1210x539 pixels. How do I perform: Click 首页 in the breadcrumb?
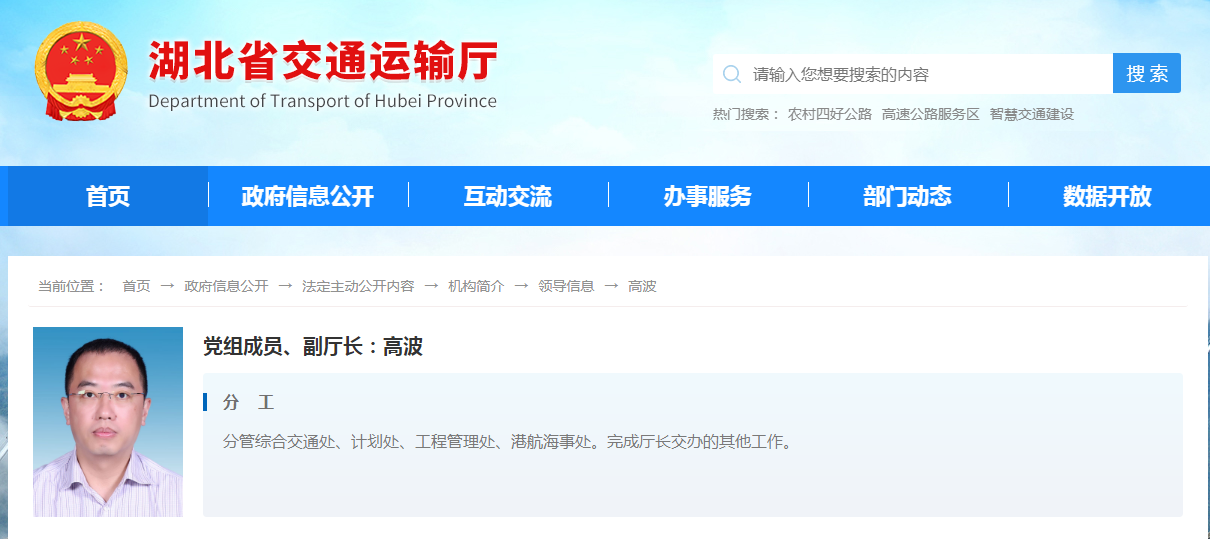tap(136, 286)
